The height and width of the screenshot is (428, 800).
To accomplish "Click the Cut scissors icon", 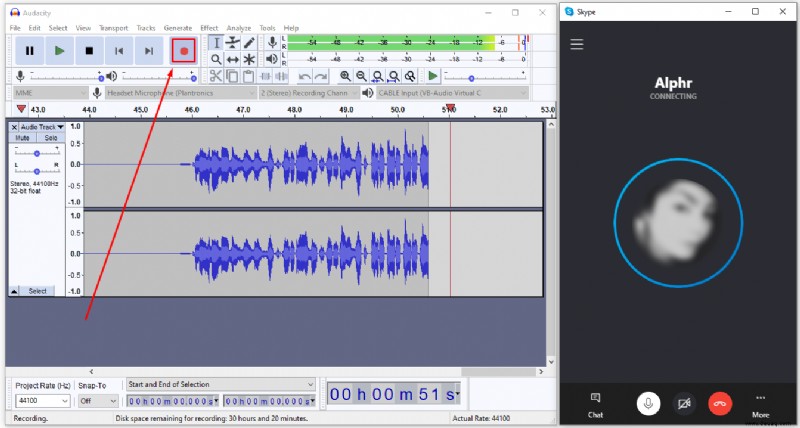I will click(x=216, y=77).
